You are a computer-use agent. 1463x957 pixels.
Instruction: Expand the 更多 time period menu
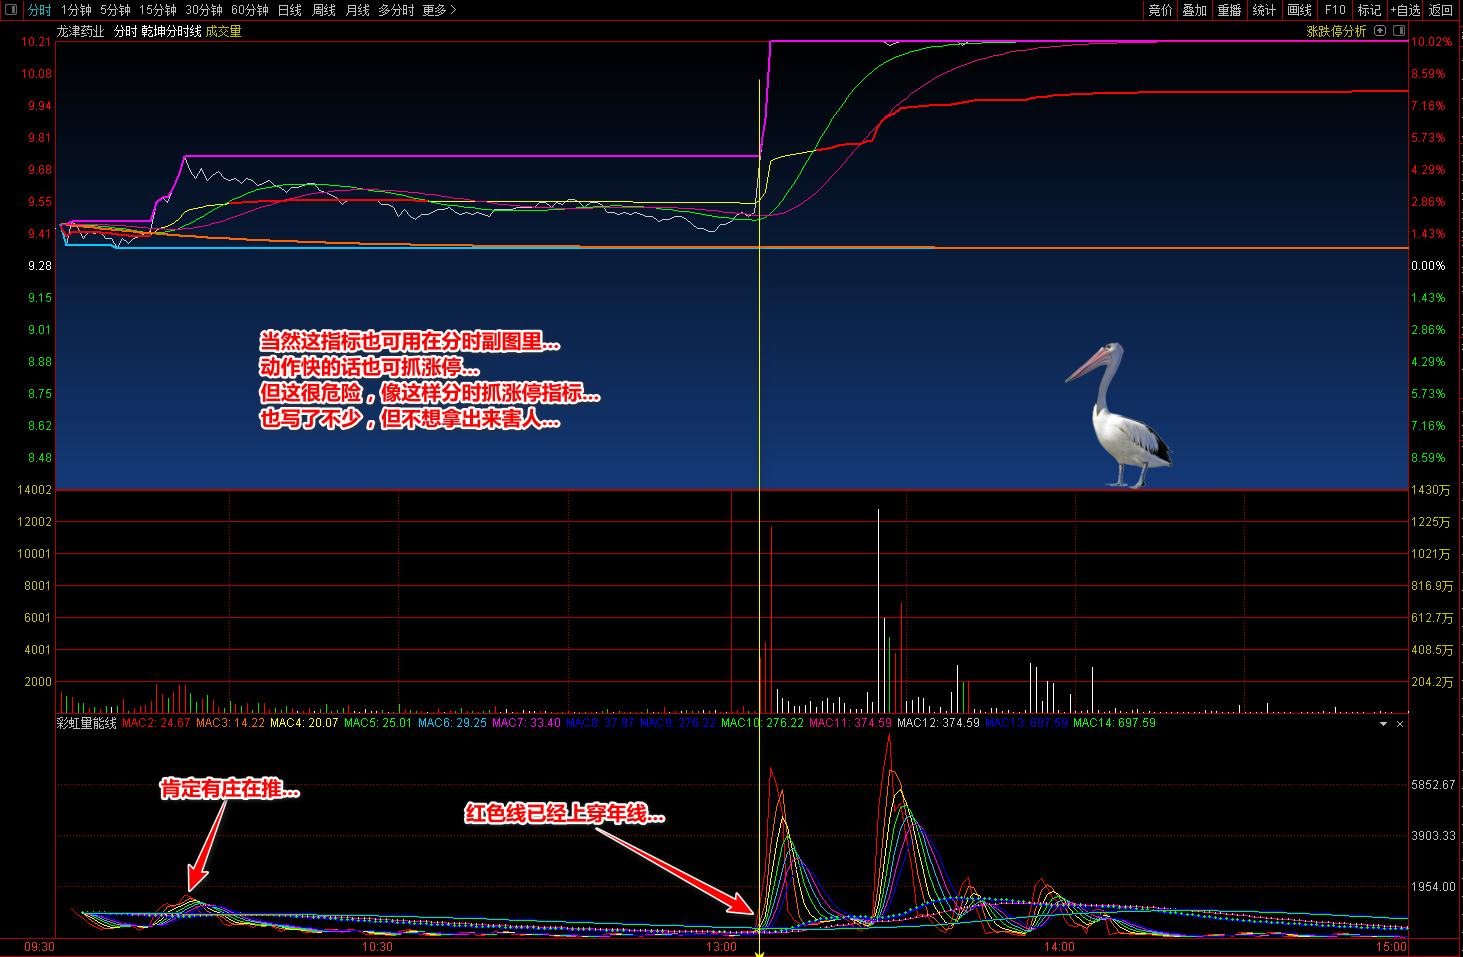tap(439, 10)
